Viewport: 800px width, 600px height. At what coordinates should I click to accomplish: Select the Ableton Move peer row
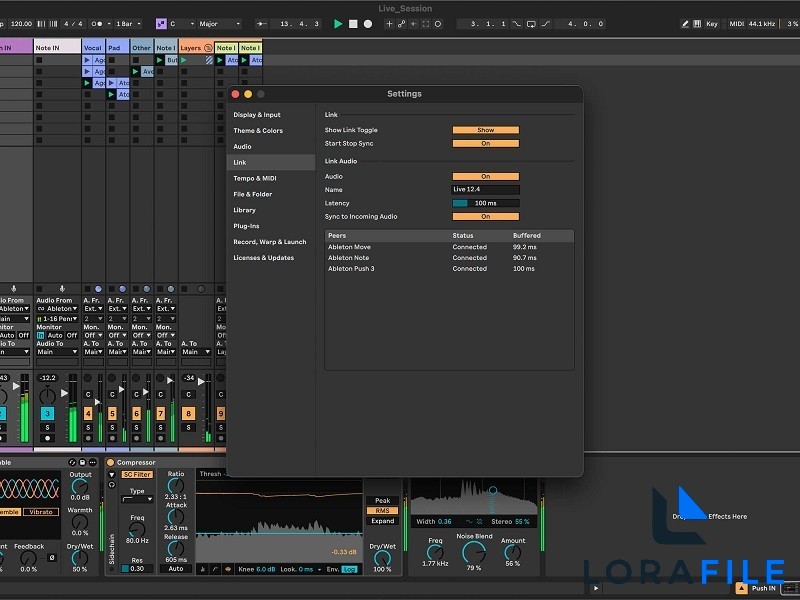[x=449, y=247]
